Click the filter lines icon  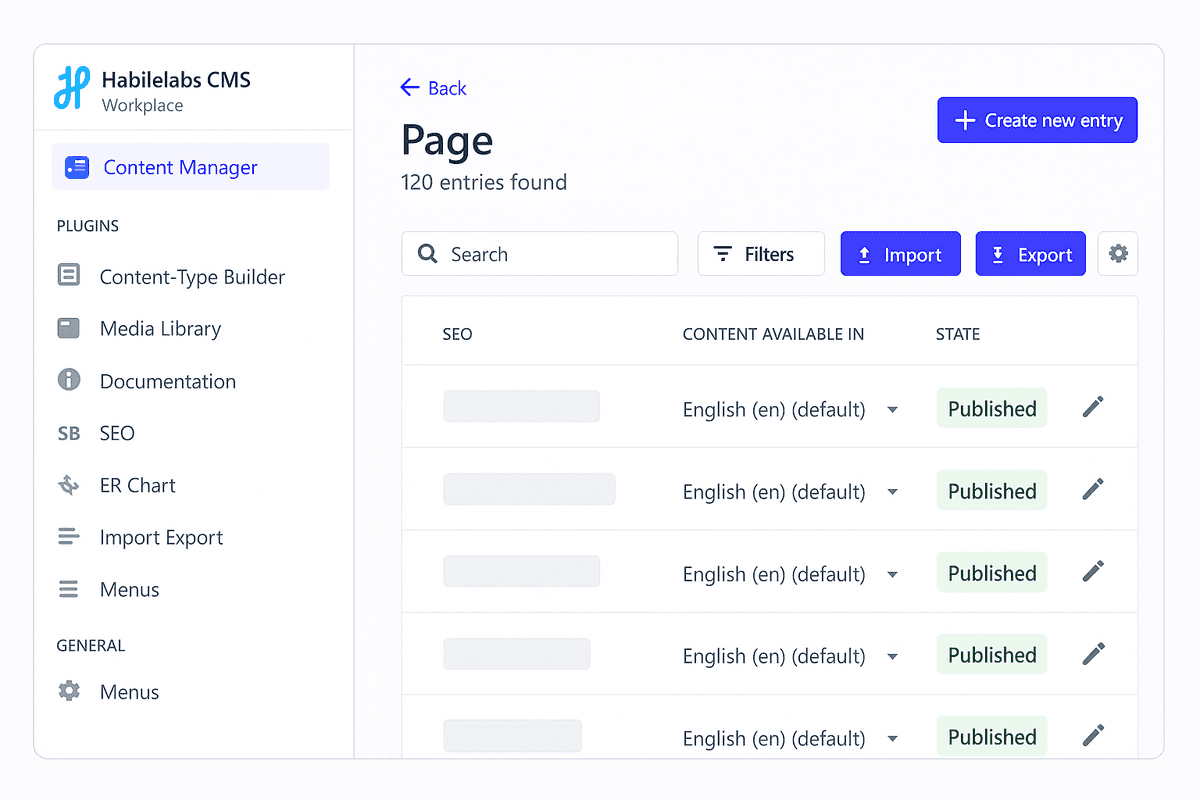pyautogui.click(x=722, y=255)
